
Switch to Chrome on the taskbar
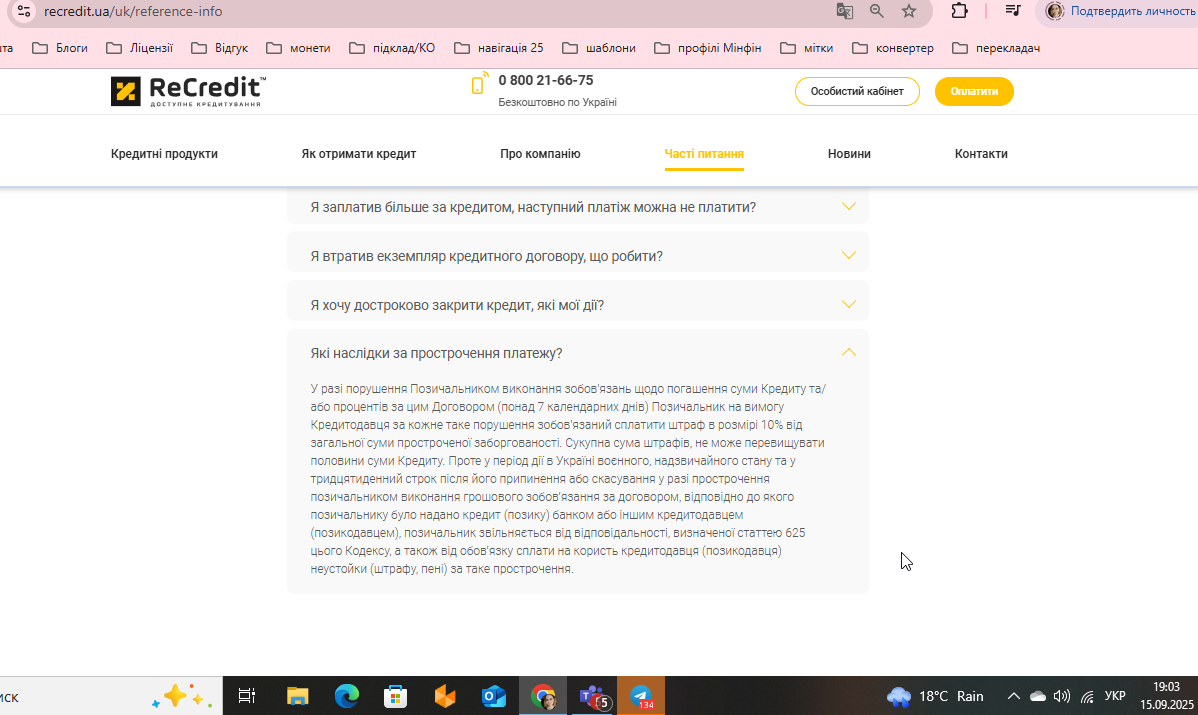(543, 696)
